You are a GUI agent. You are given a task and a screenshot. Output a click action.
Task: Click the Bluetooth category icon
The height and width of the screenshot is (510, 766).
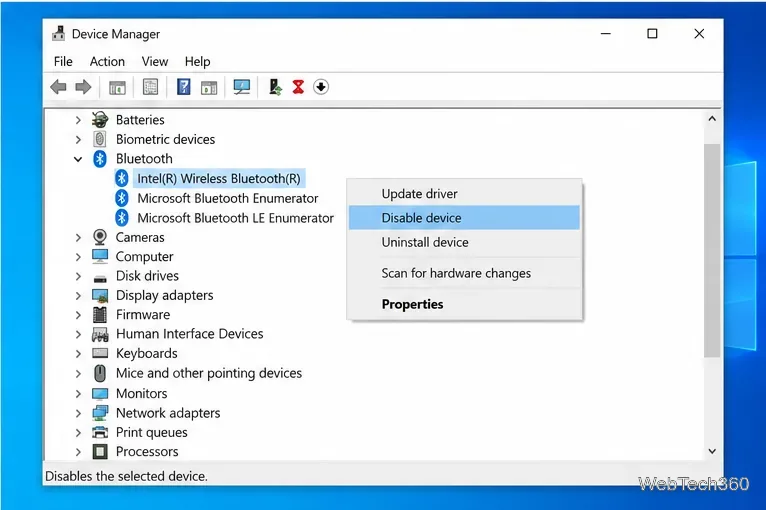pyautogui.click(x=100, y=159)
